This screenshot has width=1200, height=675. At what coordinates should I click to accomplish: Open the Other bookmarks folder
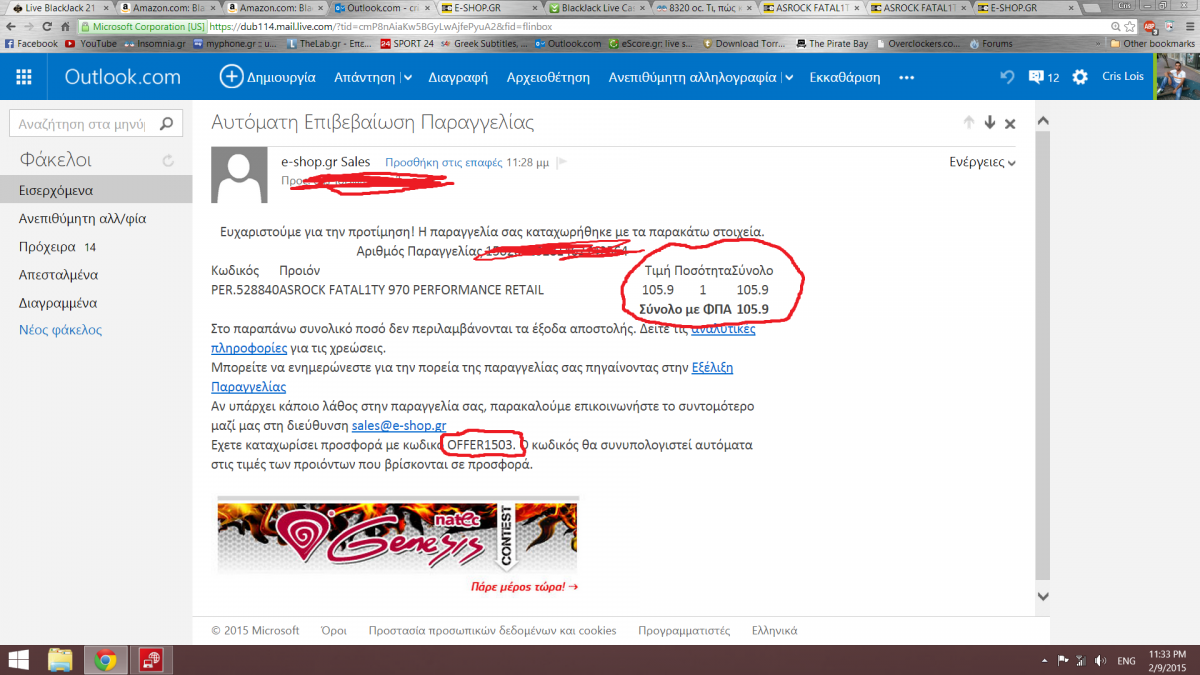click(1153, 44)
